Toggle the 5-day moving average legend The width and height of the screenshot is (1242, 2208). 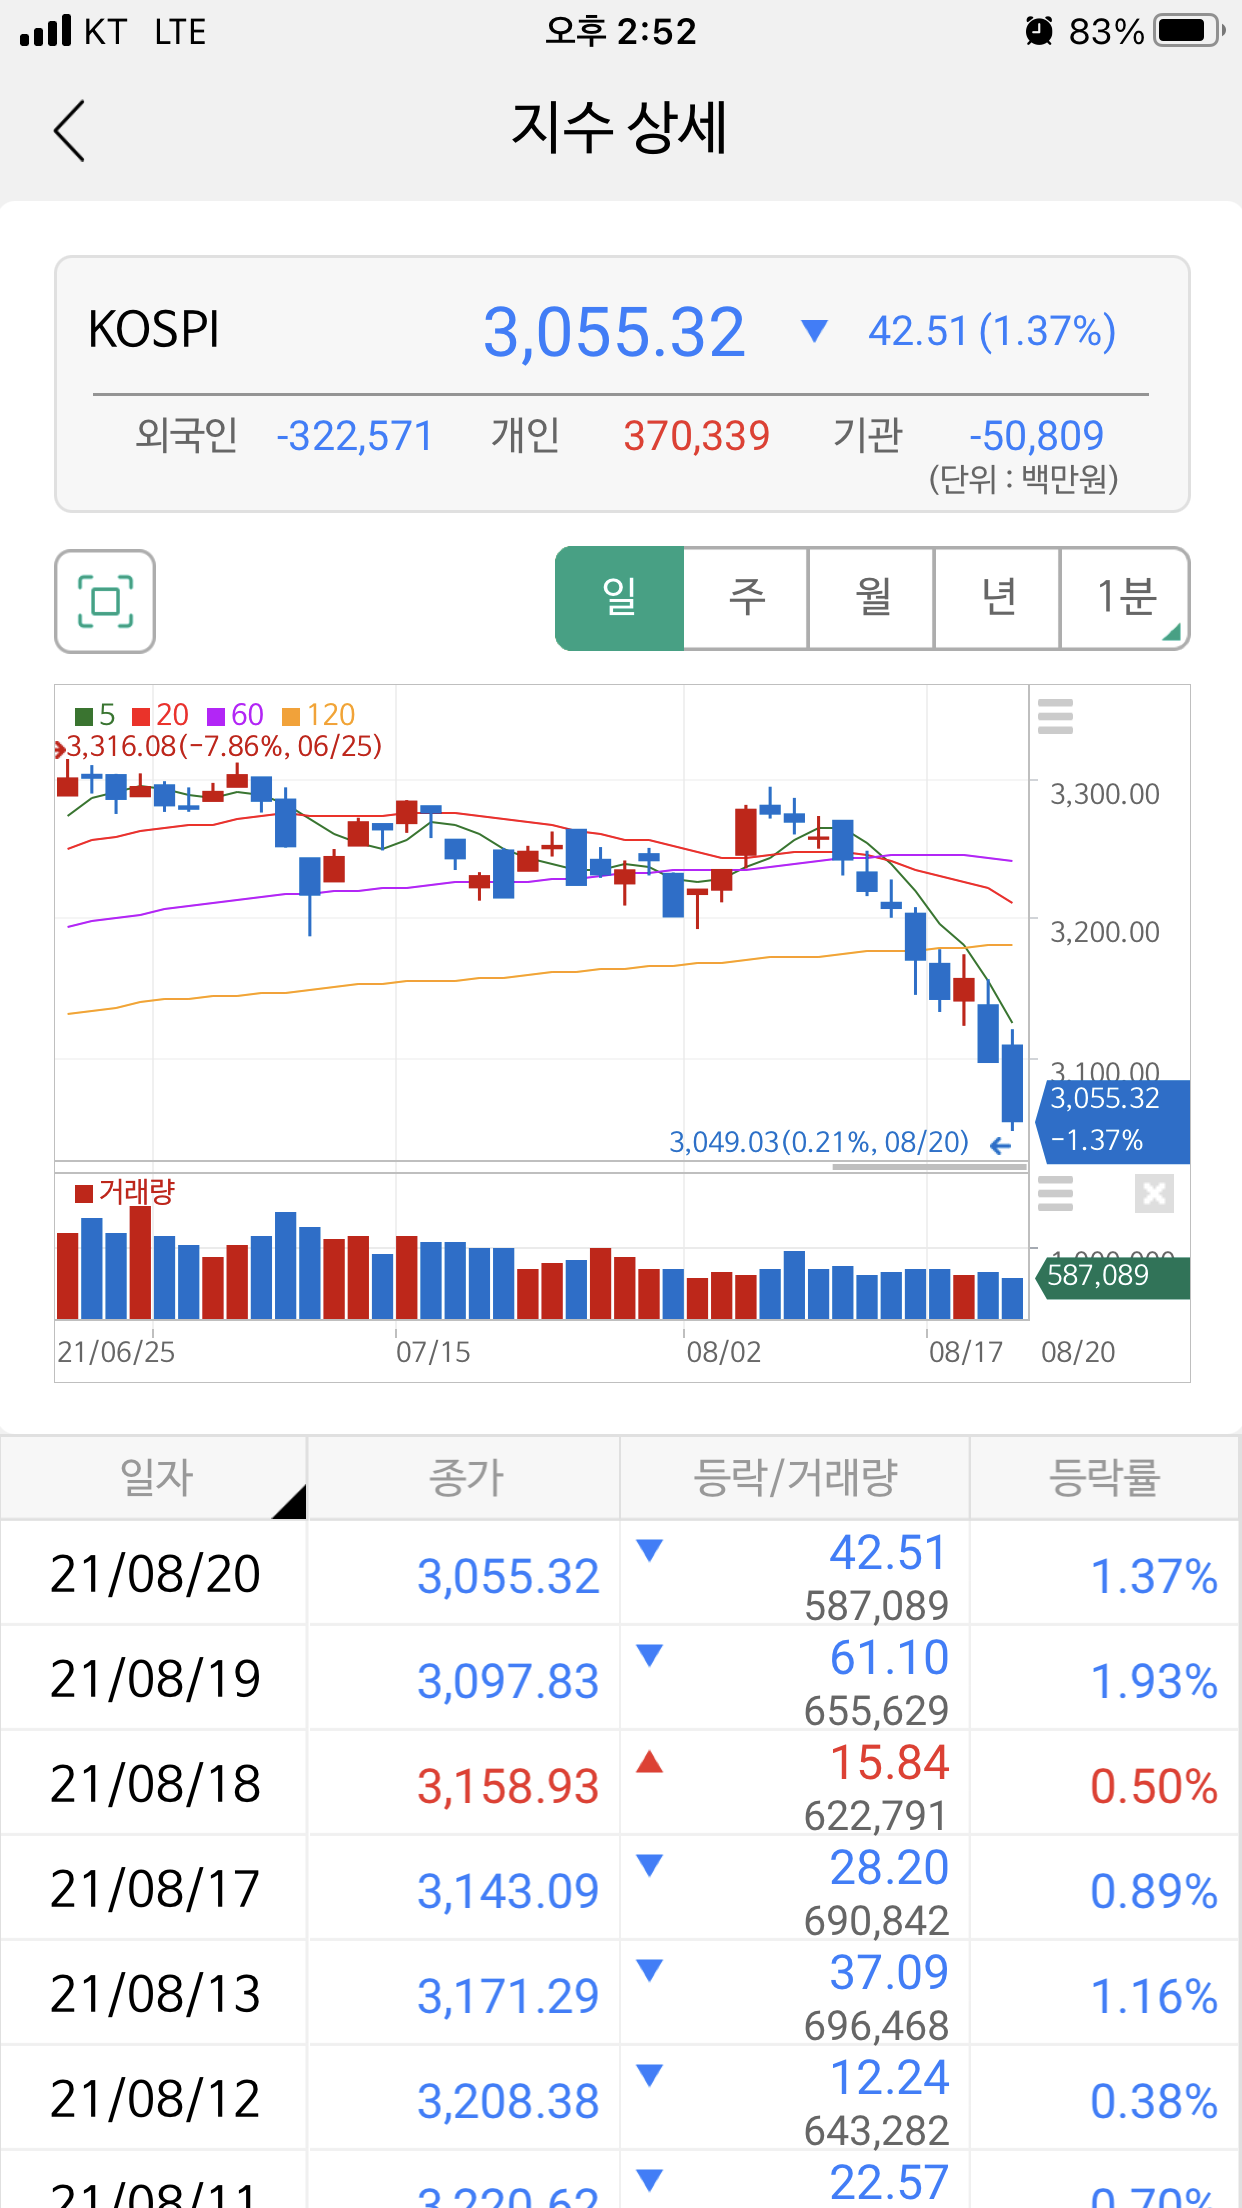(96, 715)
